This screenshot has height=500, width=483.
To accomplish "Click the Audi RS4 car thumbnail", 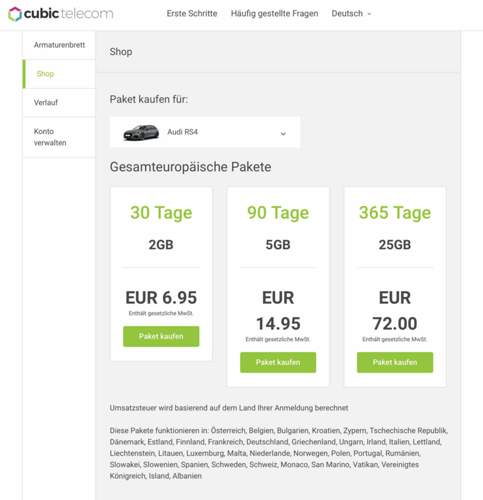I will pyautogui.click(x=141, y=132).
